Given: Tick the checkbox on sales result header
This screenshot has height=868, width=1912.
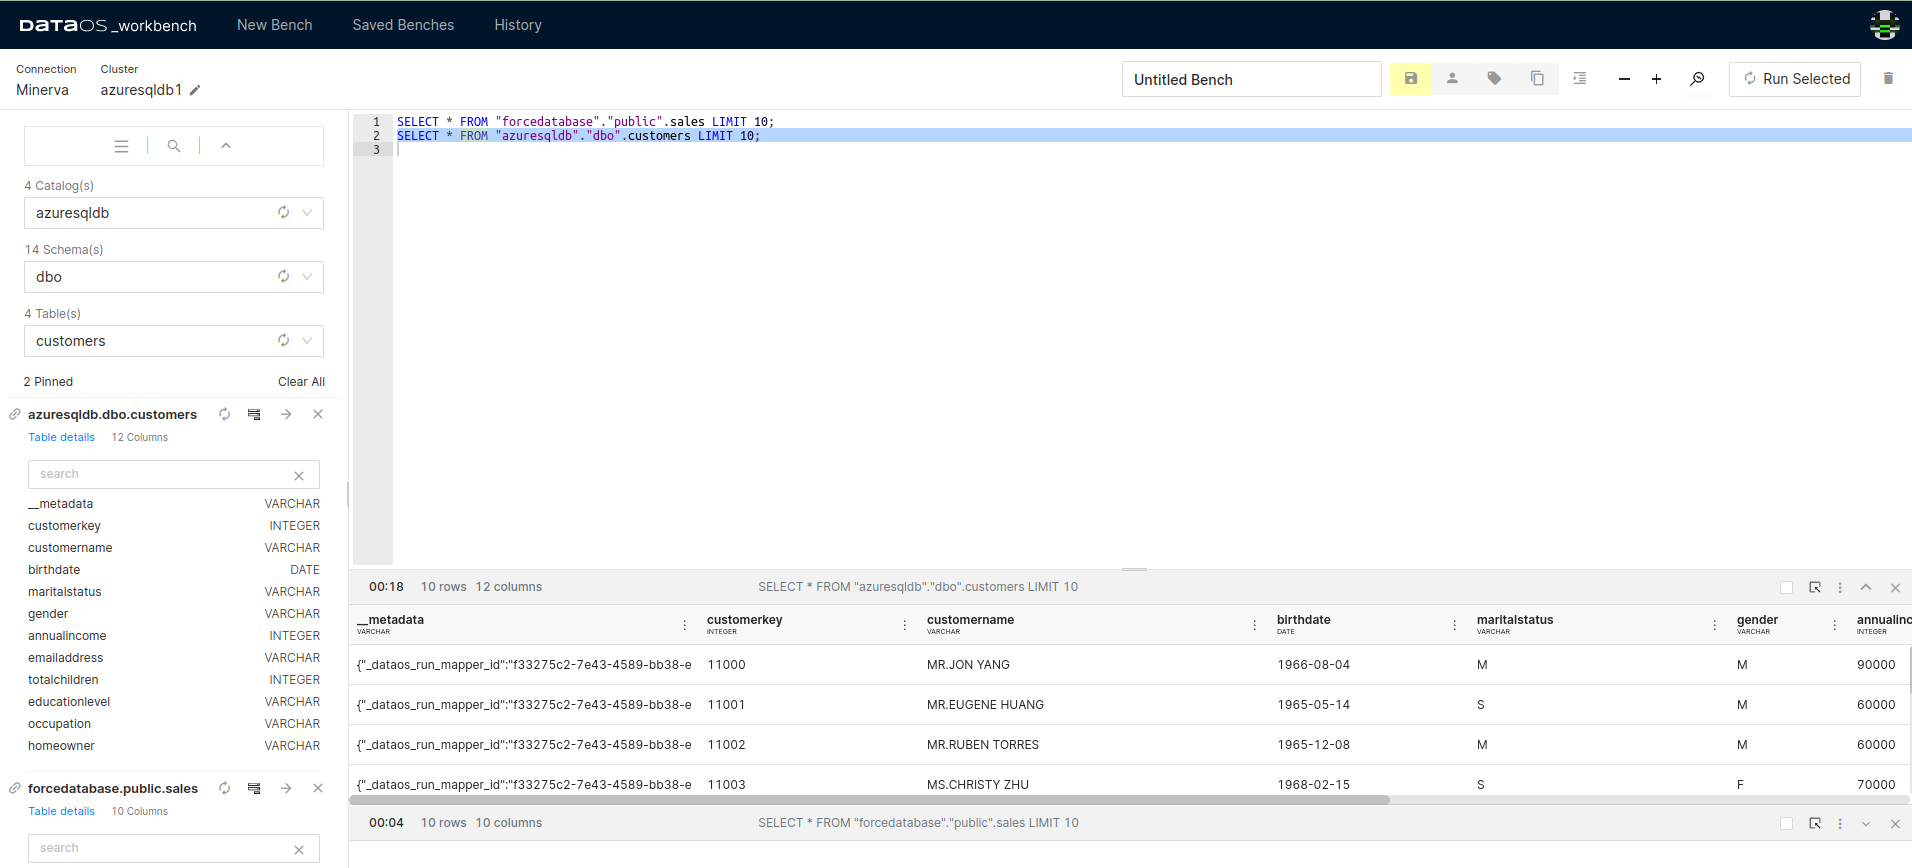Looking at the screenshot, I should pyautogui.click(x=1787, y=824).
